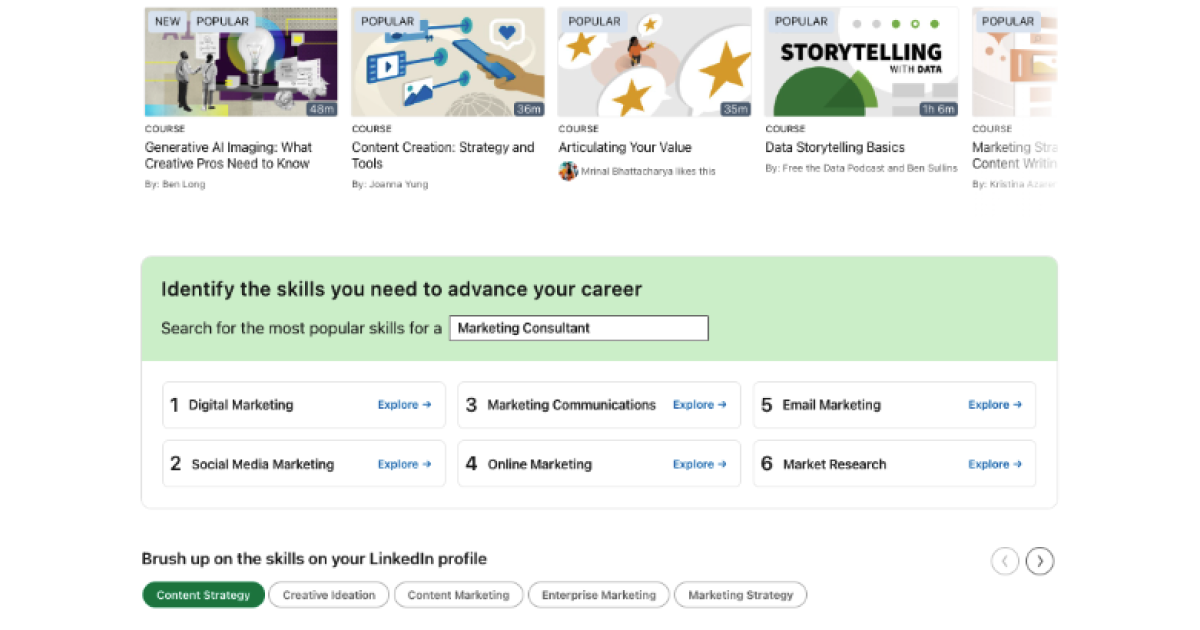The image size is (1200, 630).
Task: Explore the Market Research skill
Action: [994, 463]
